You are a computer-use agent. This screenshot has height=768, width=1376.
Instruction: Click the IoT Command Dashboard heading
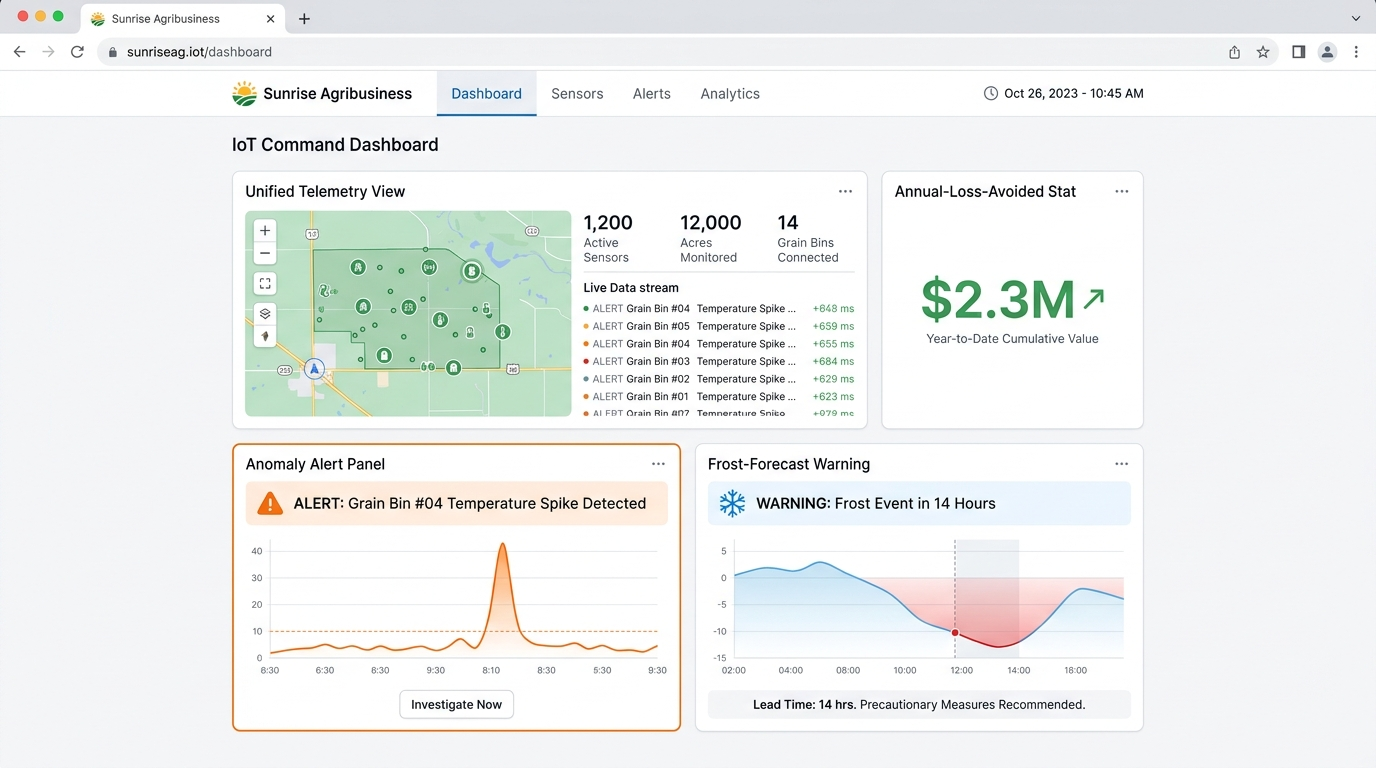(x=335, y=145)
